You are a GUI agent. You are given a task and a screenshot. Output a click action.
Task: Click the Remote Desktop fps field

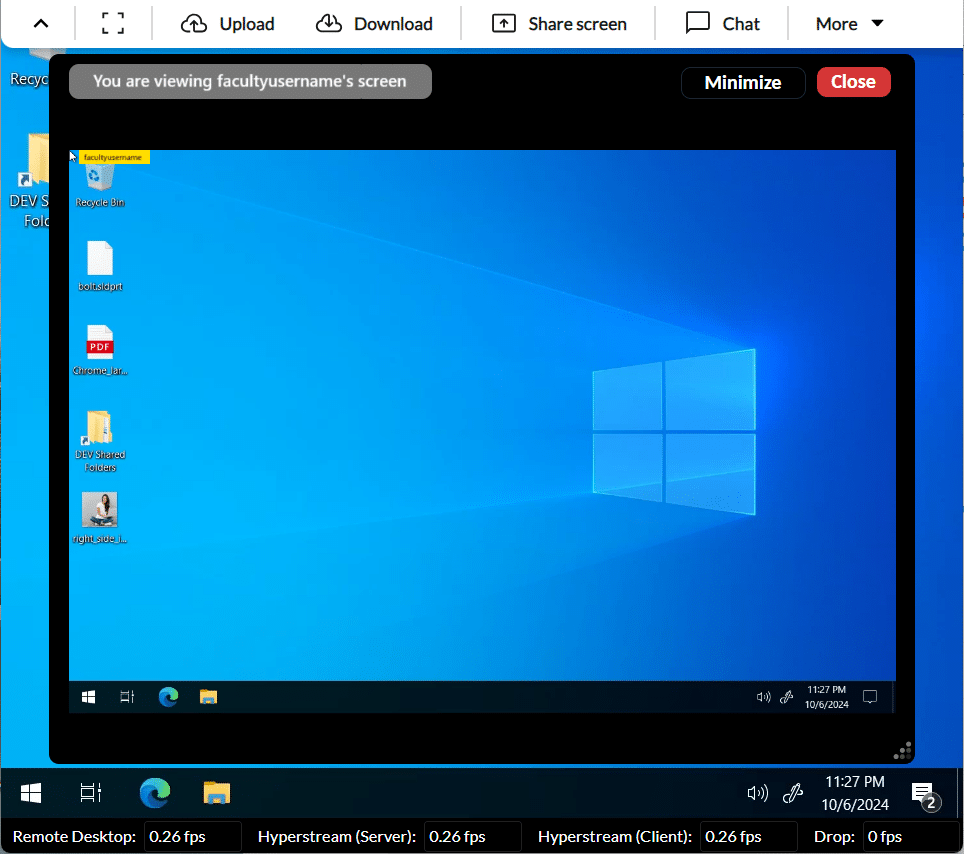pyautogui.click(x=193, y=836)
